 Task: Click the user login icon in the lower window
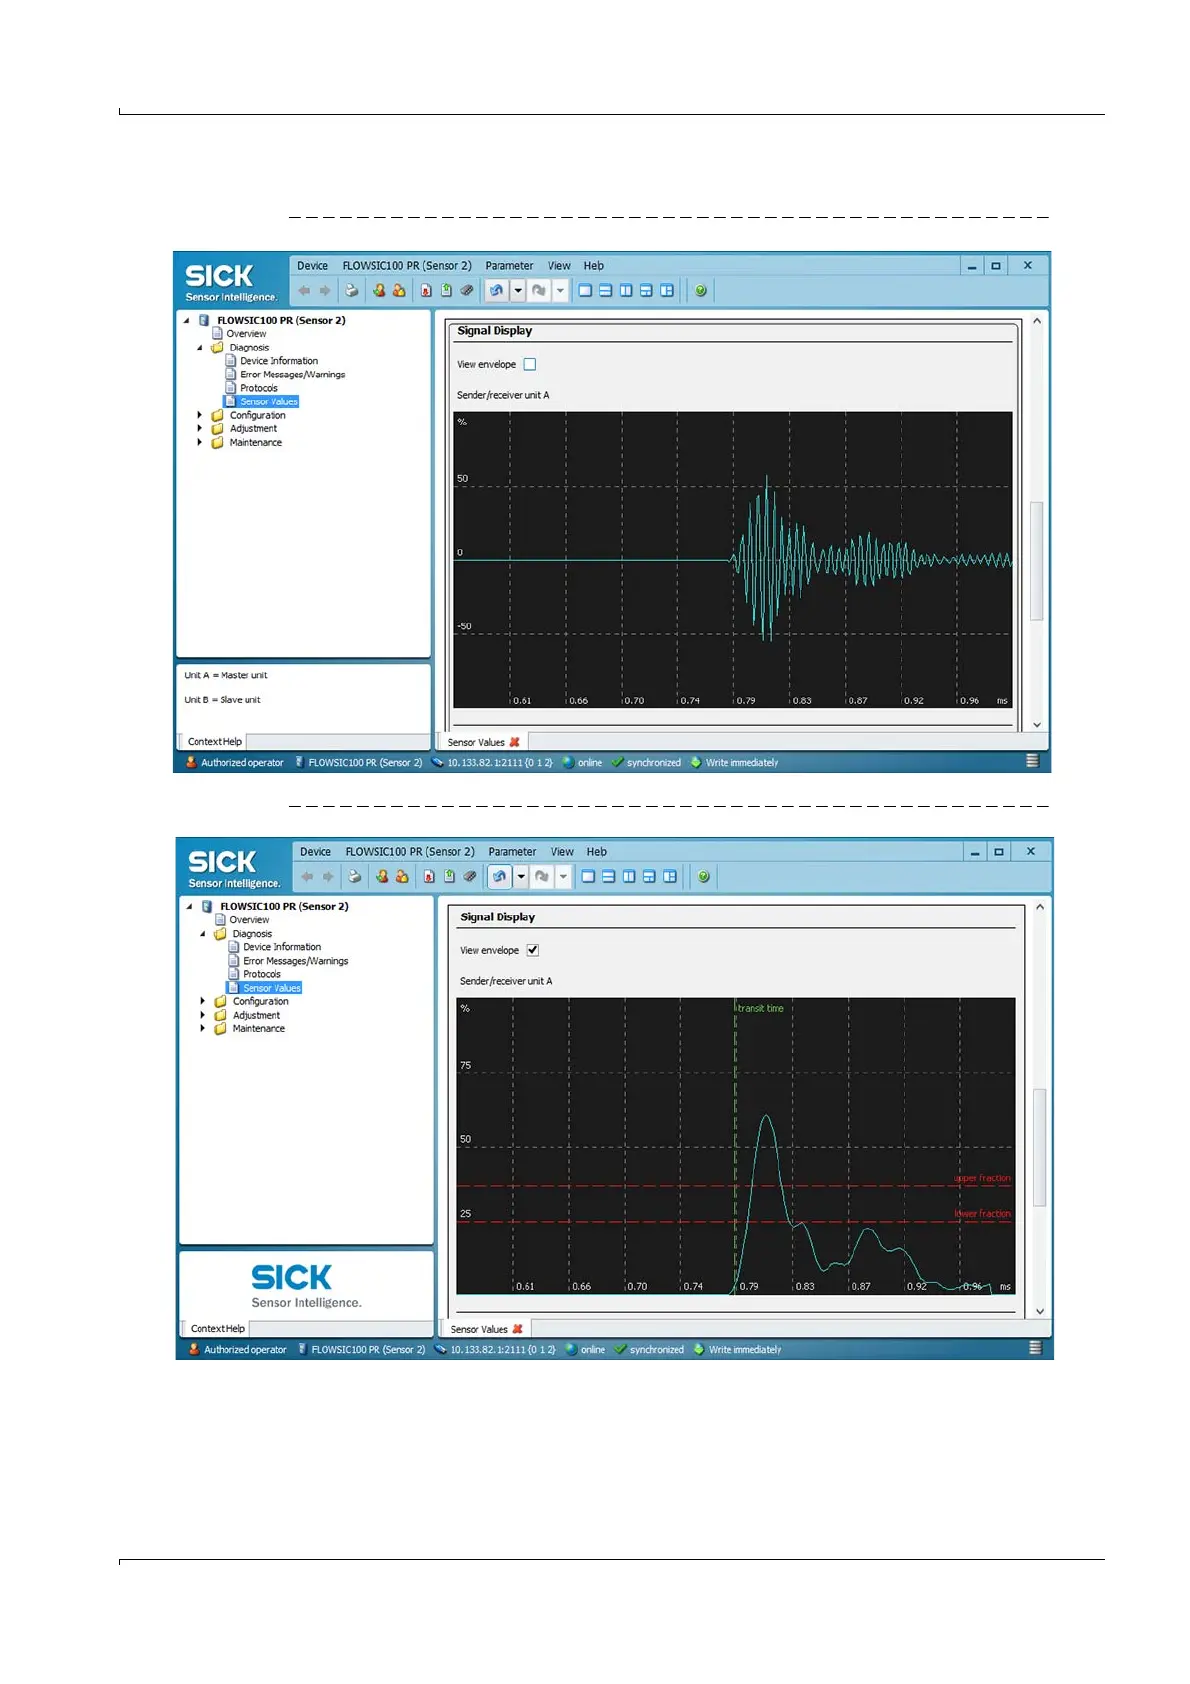tap(382, 877)
